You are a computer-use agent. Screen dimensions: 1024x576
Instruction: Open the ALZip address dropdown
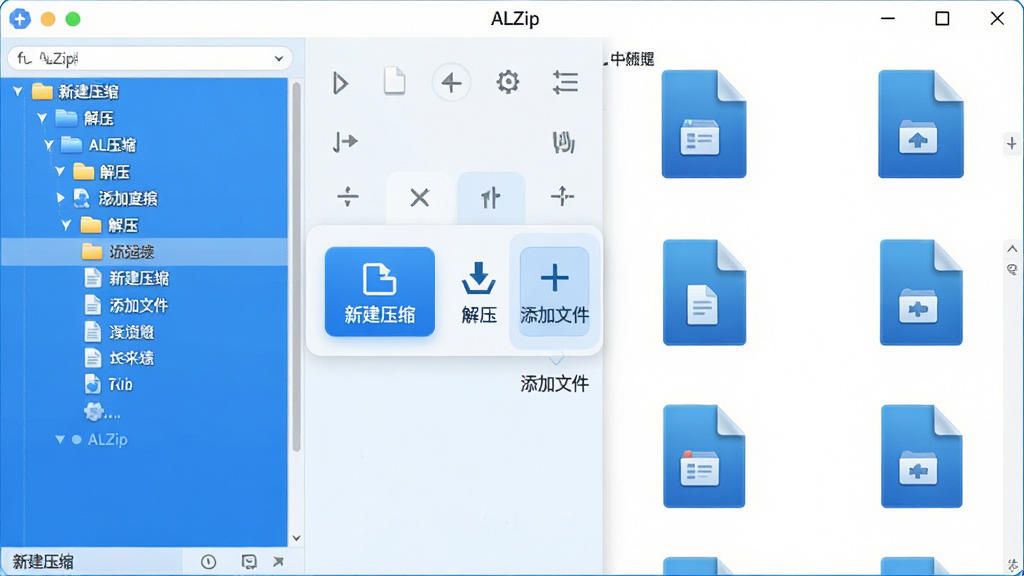[279, 58]
